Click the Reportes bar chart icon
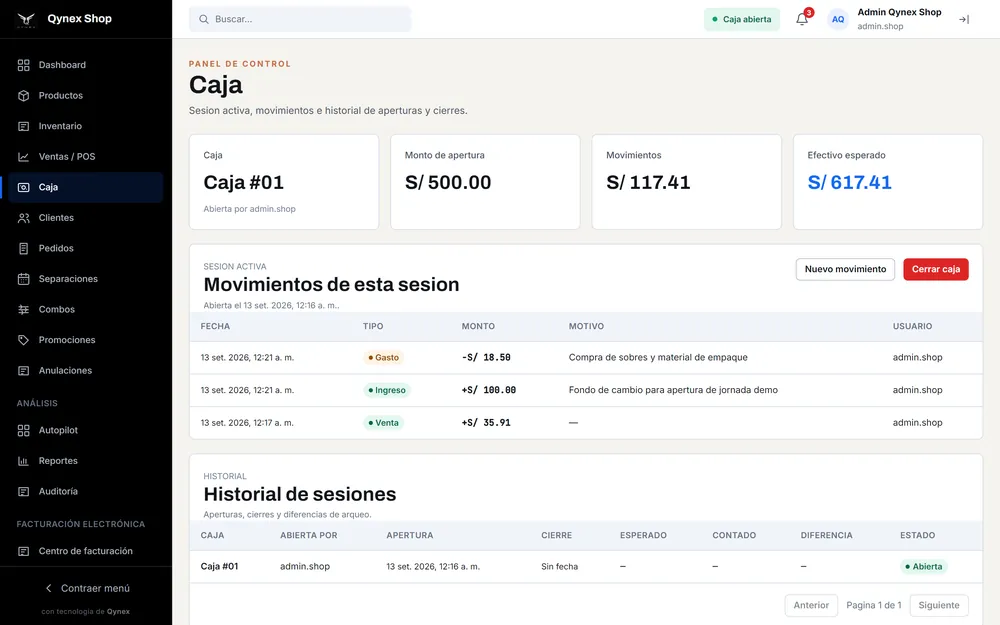This screenshot has width=1000, height=625. 24,461
